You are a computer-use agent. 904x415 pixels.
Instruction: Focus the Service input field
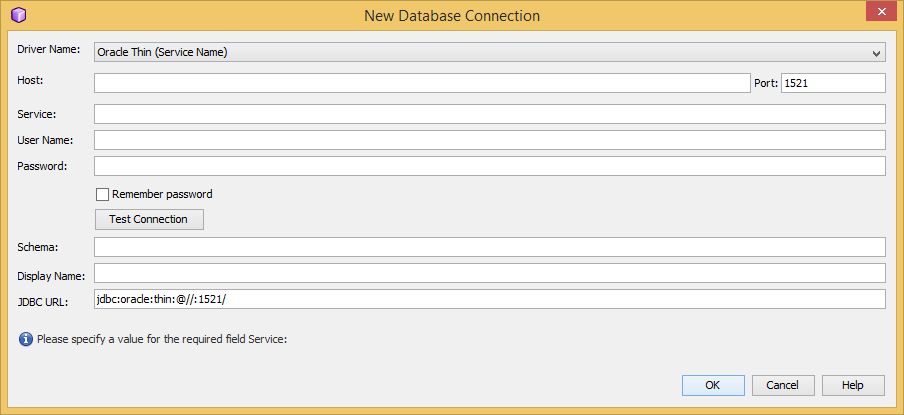point(489,114)
